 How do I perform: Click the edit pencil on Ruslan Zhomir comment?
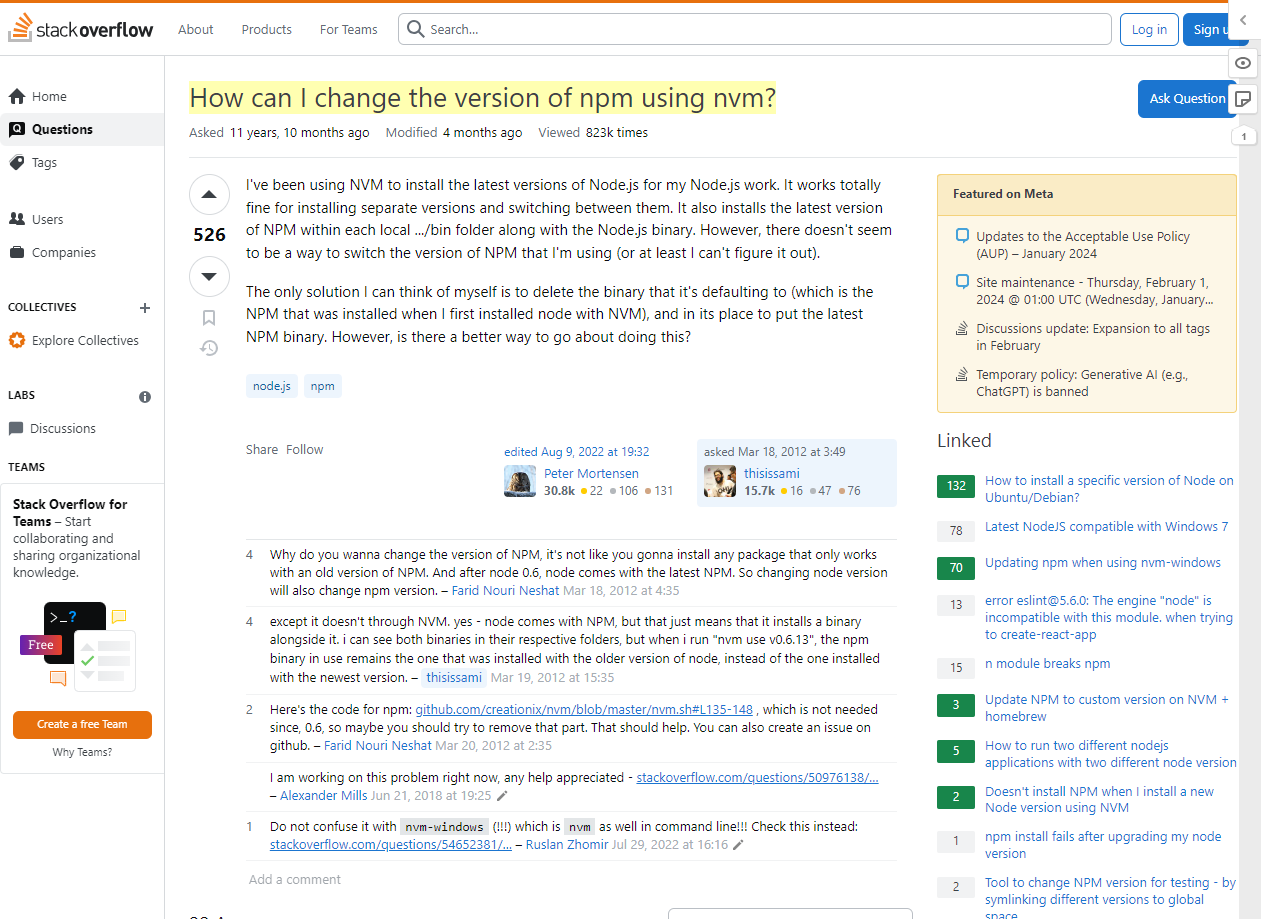click(738, 845)
